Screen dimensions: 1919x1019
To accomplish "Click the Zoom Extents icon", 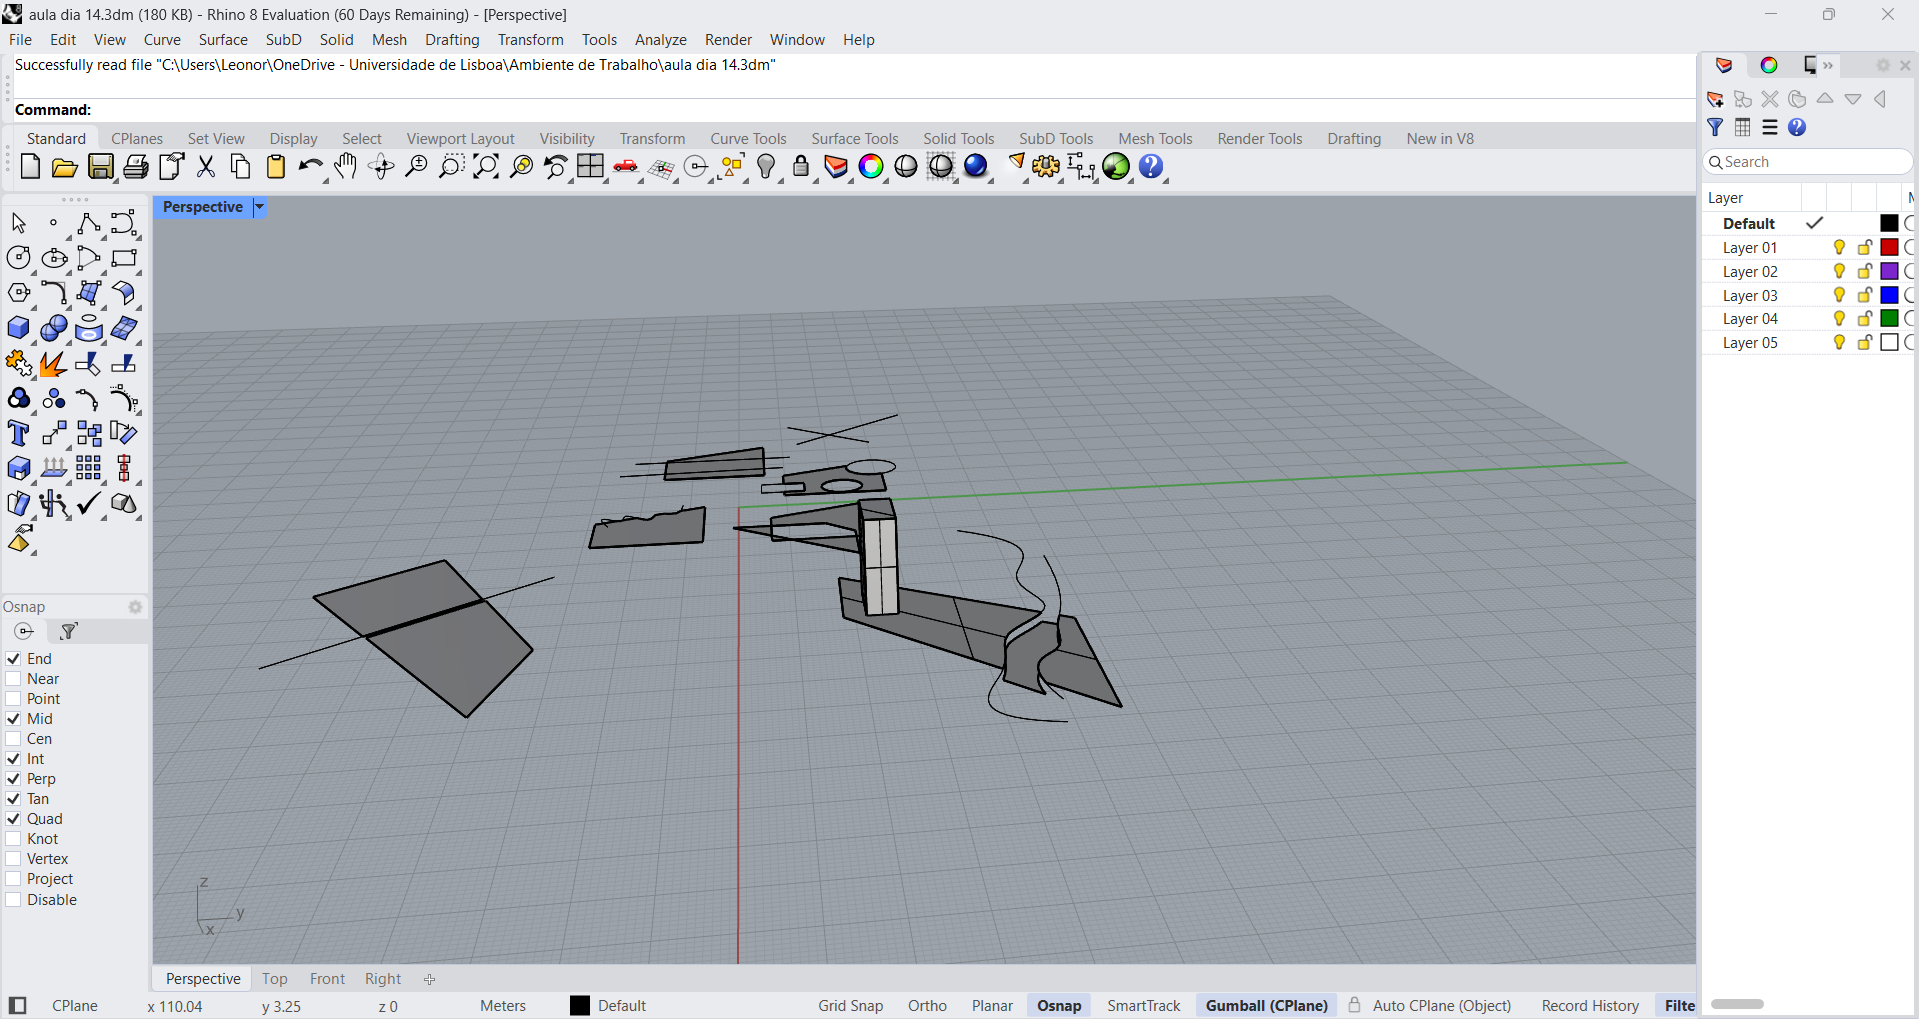I will coord(486,167).
